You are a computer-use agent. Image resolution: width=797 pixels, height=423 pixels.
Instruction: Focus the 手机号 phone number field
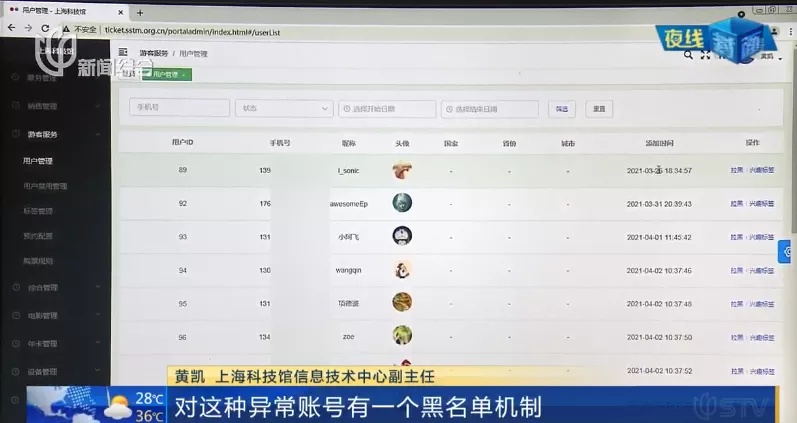(x=179, y=108)
